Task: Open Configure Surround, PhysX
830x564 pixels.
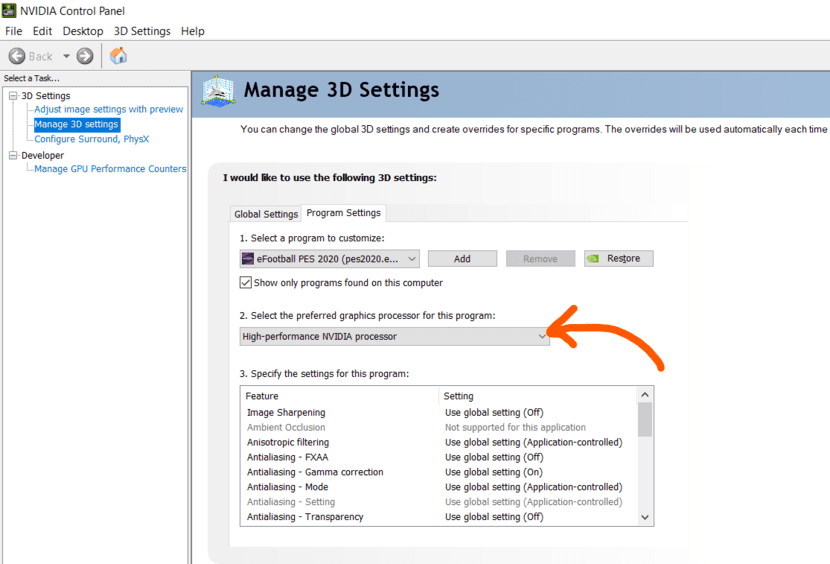Action: (x=92, y=139)
